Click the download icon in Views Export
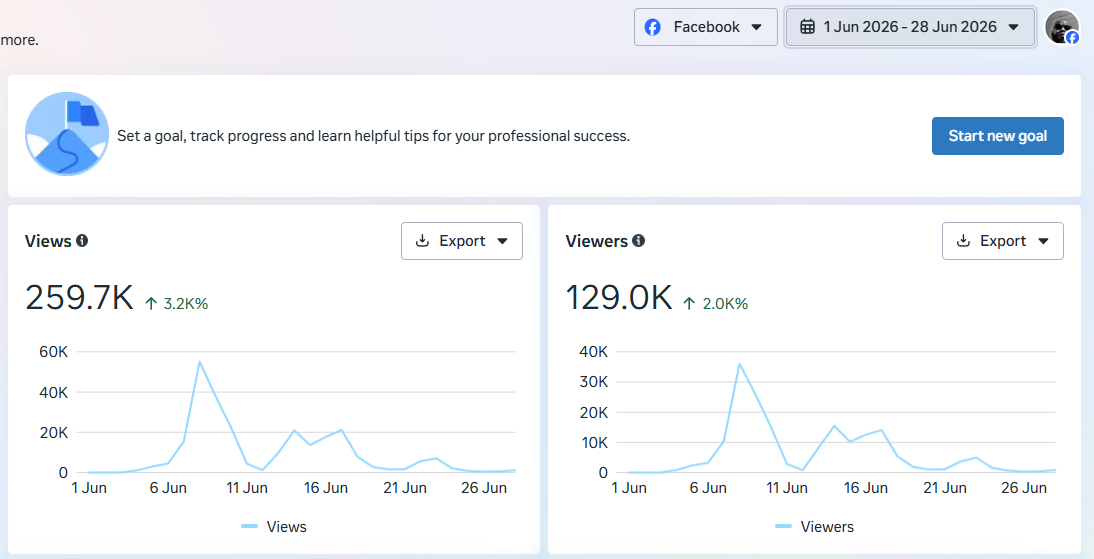This screenshot has height=559, width=1094. coord(422,241)
